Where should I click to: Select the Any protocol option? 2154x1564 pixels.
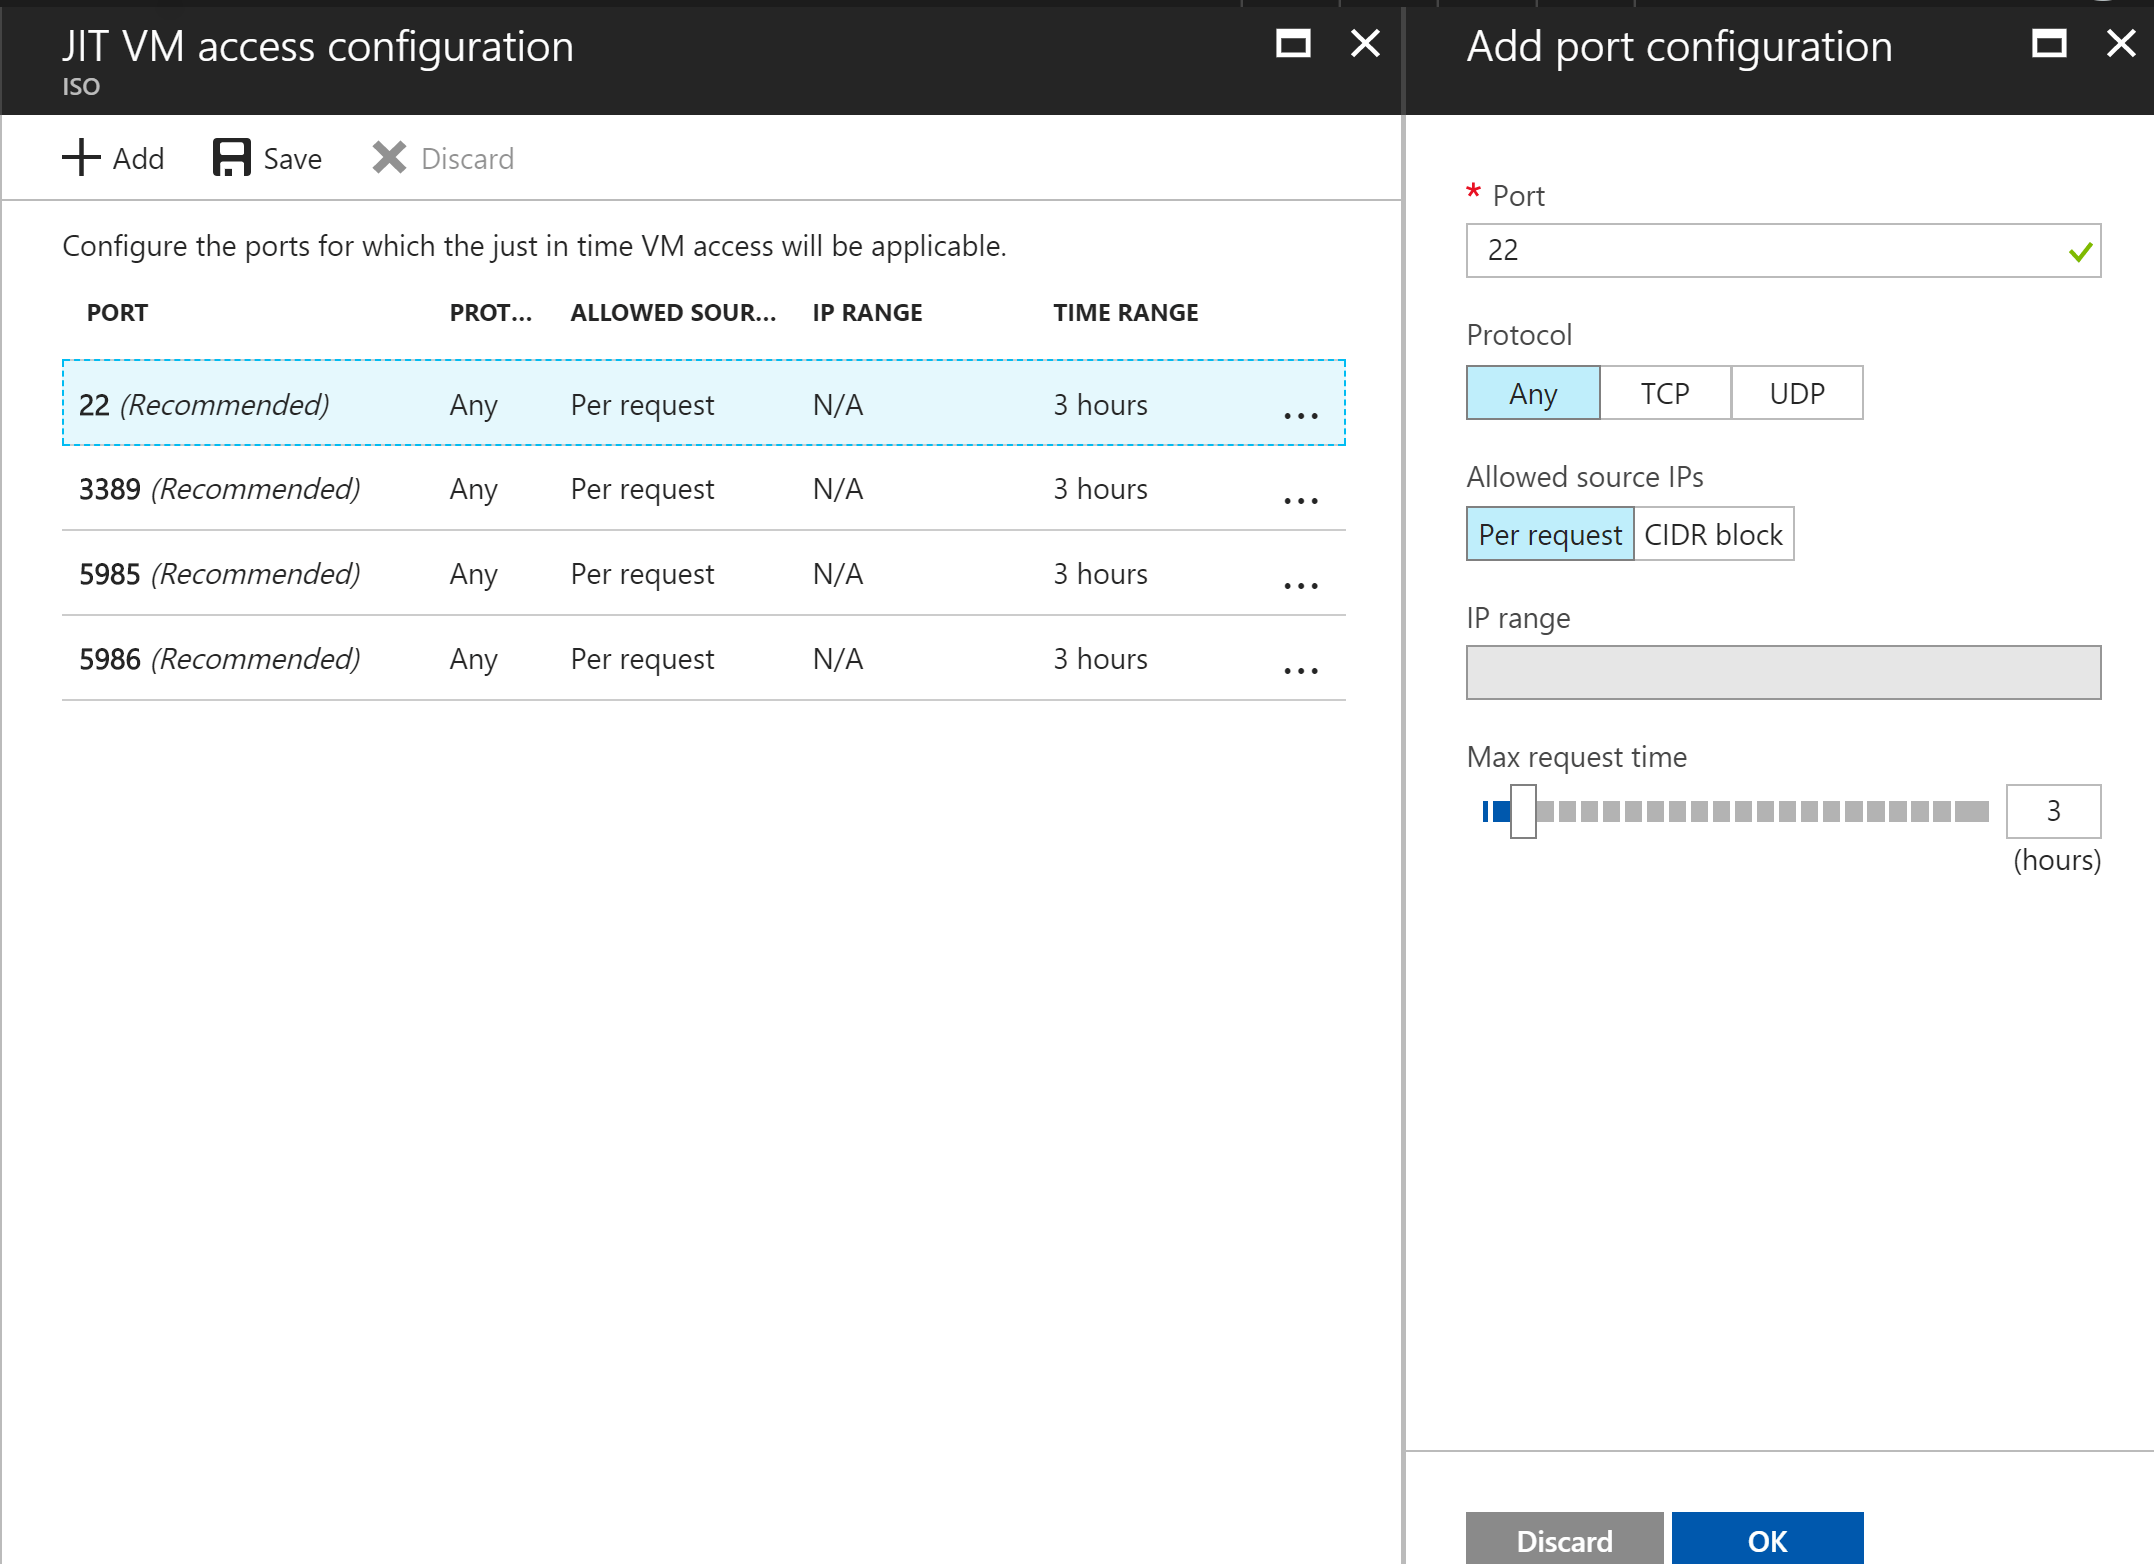pyautogui.click(x=1532, y=393)
